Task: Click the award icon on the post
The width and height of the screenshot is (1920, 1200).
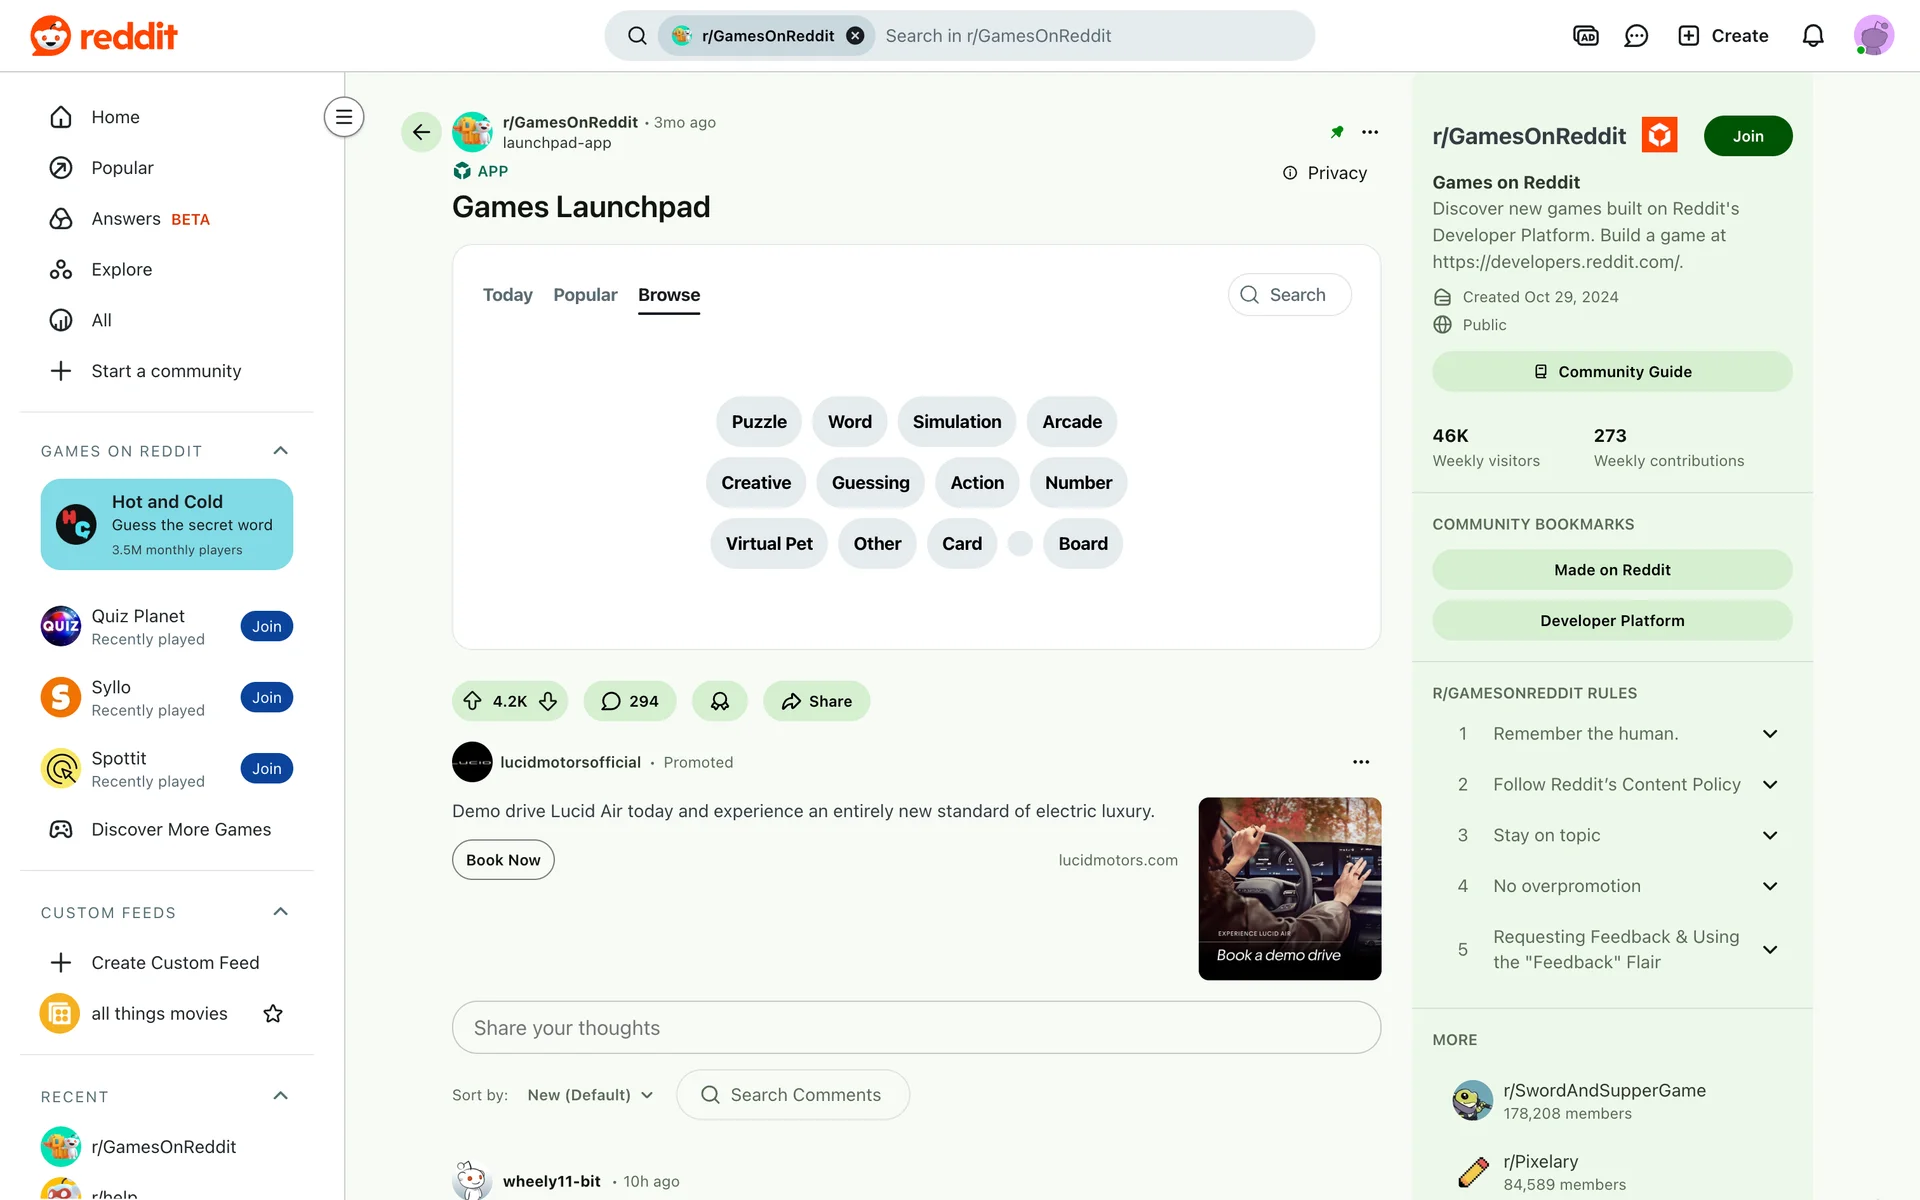Action: pos(719,701)
